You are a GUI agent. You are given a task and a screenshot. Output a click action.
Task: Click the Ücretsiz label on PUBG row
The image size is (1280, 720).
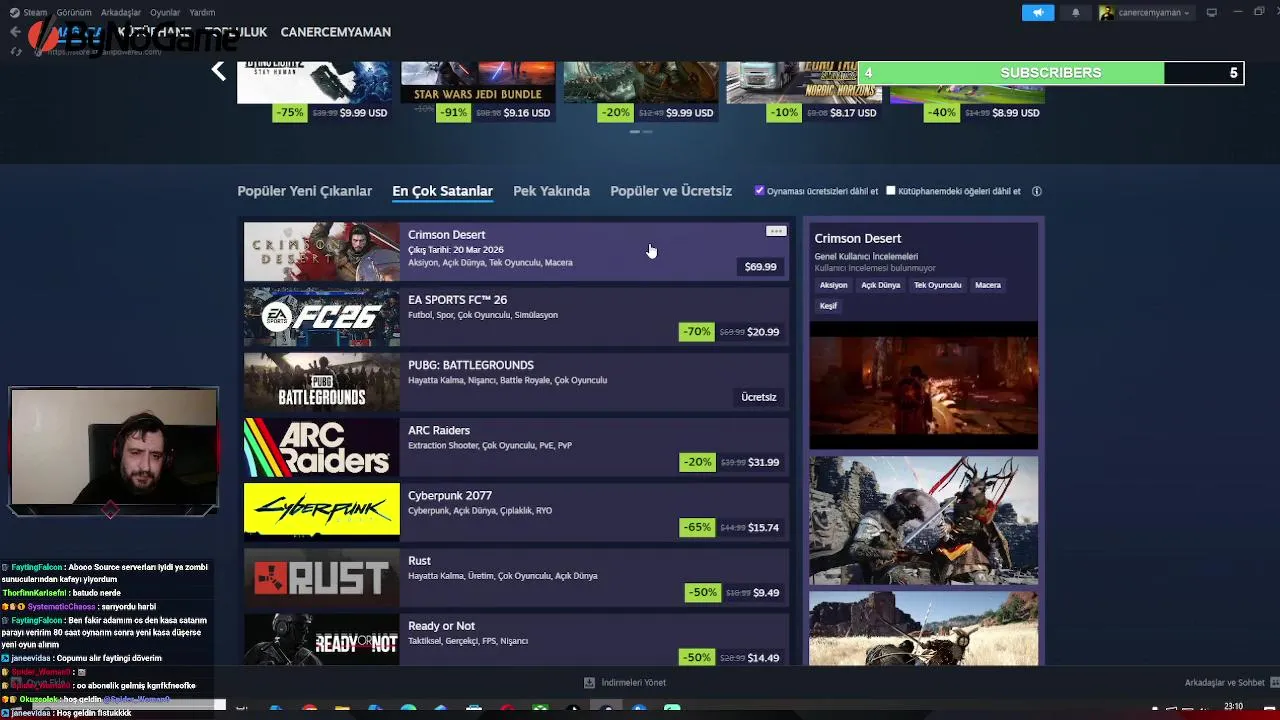pos(758,397)
